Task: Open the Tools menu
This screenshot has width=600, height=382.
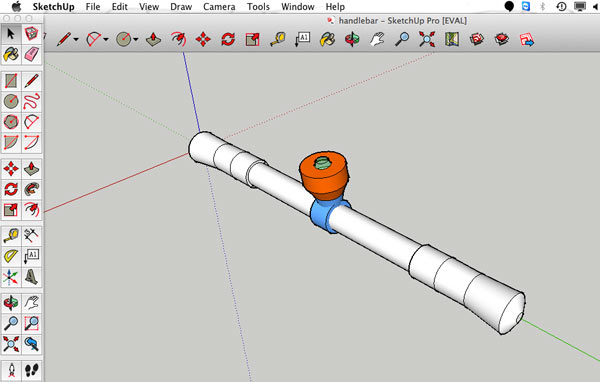Action: pos(258,7)
